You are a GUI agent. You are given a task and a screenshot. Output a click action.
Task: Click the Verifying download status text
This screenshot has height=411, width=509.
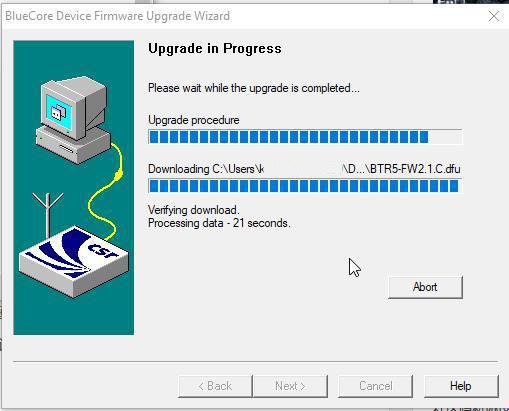(194, 210)
